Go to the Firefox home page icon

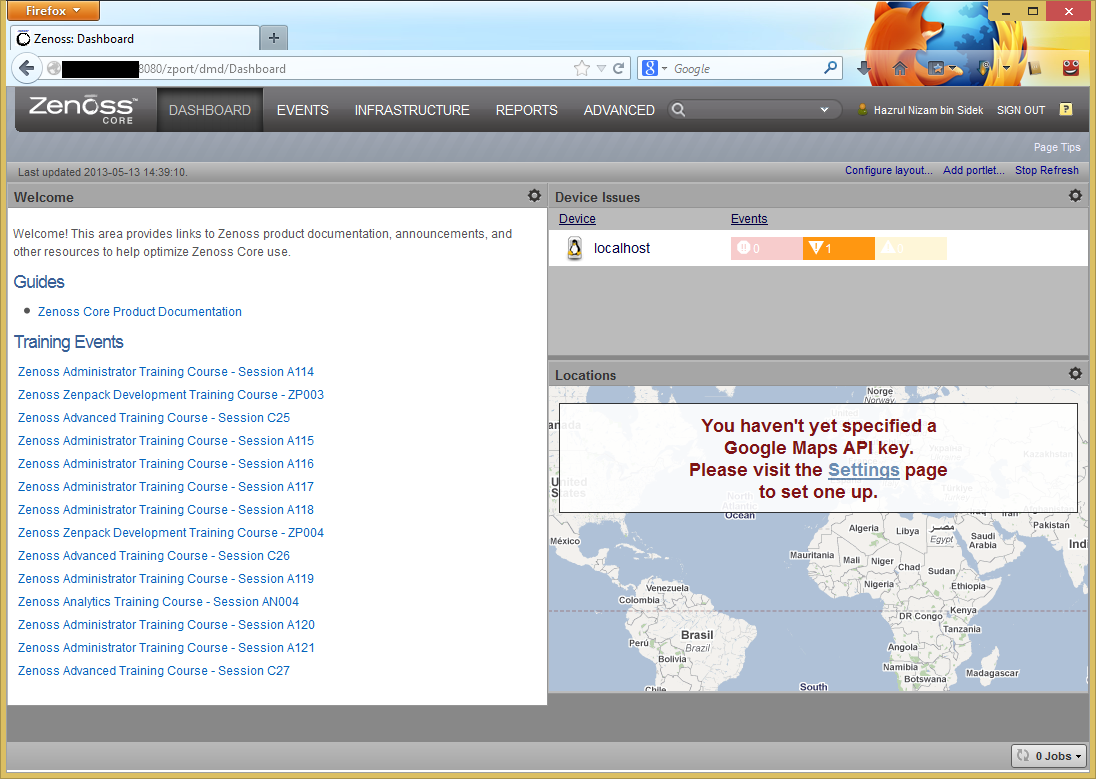pos(900,68)
